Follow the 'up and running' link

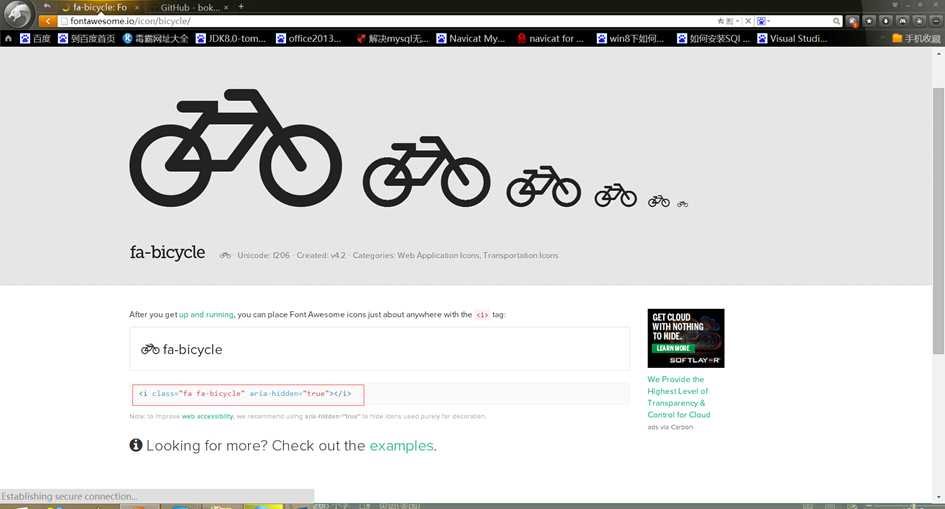click(x=206, y=314)
